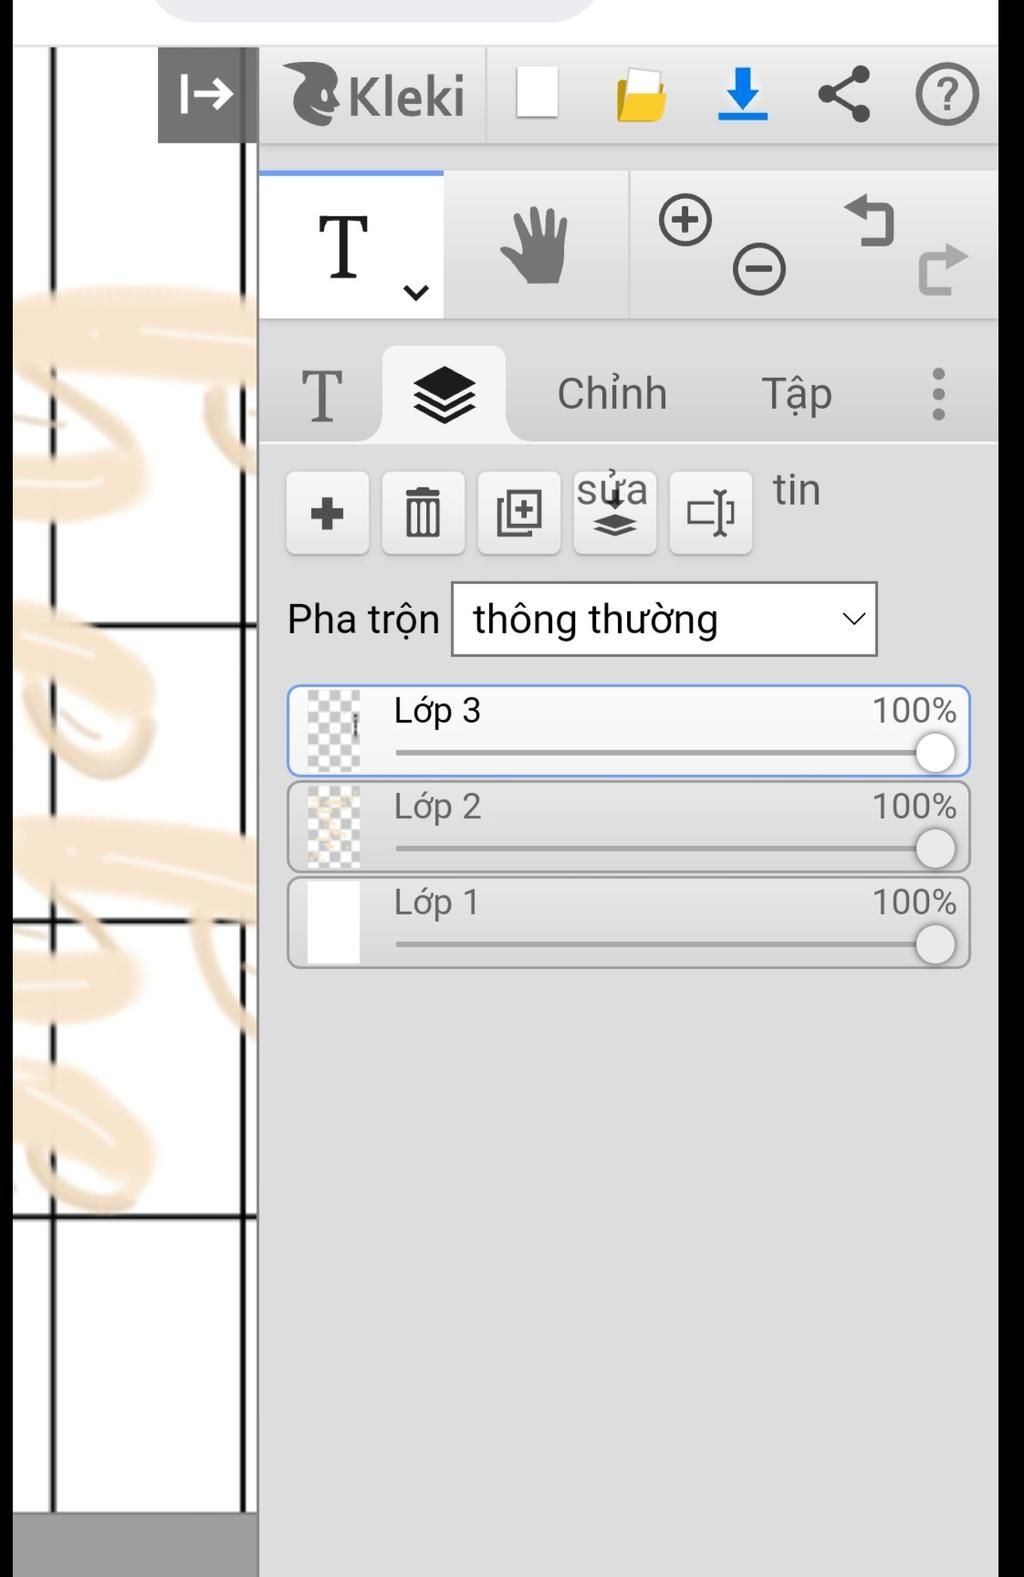Expand the Text tool chevron menu
Viewport: 1024px width, 1577px height.
(x=416, y=292)
